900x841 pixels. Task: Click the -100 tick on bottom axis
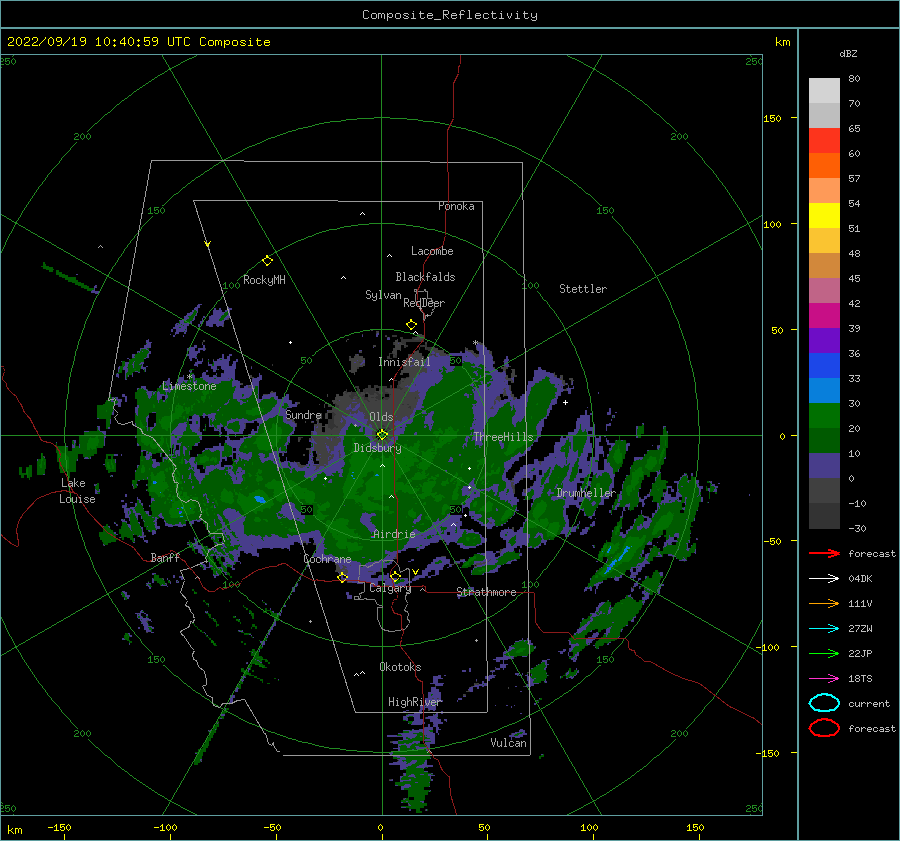coord(165,827)
